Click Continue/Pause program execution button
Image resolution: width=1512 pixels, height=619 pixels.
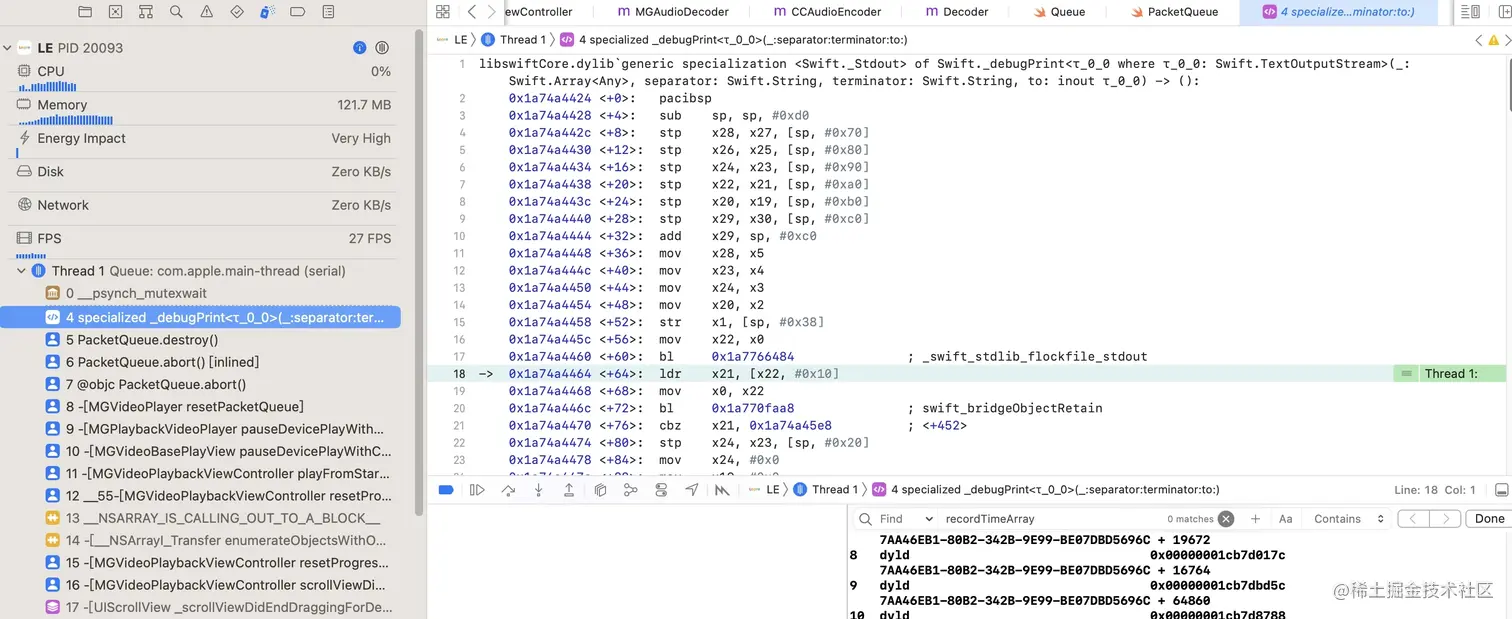[477, 490]
